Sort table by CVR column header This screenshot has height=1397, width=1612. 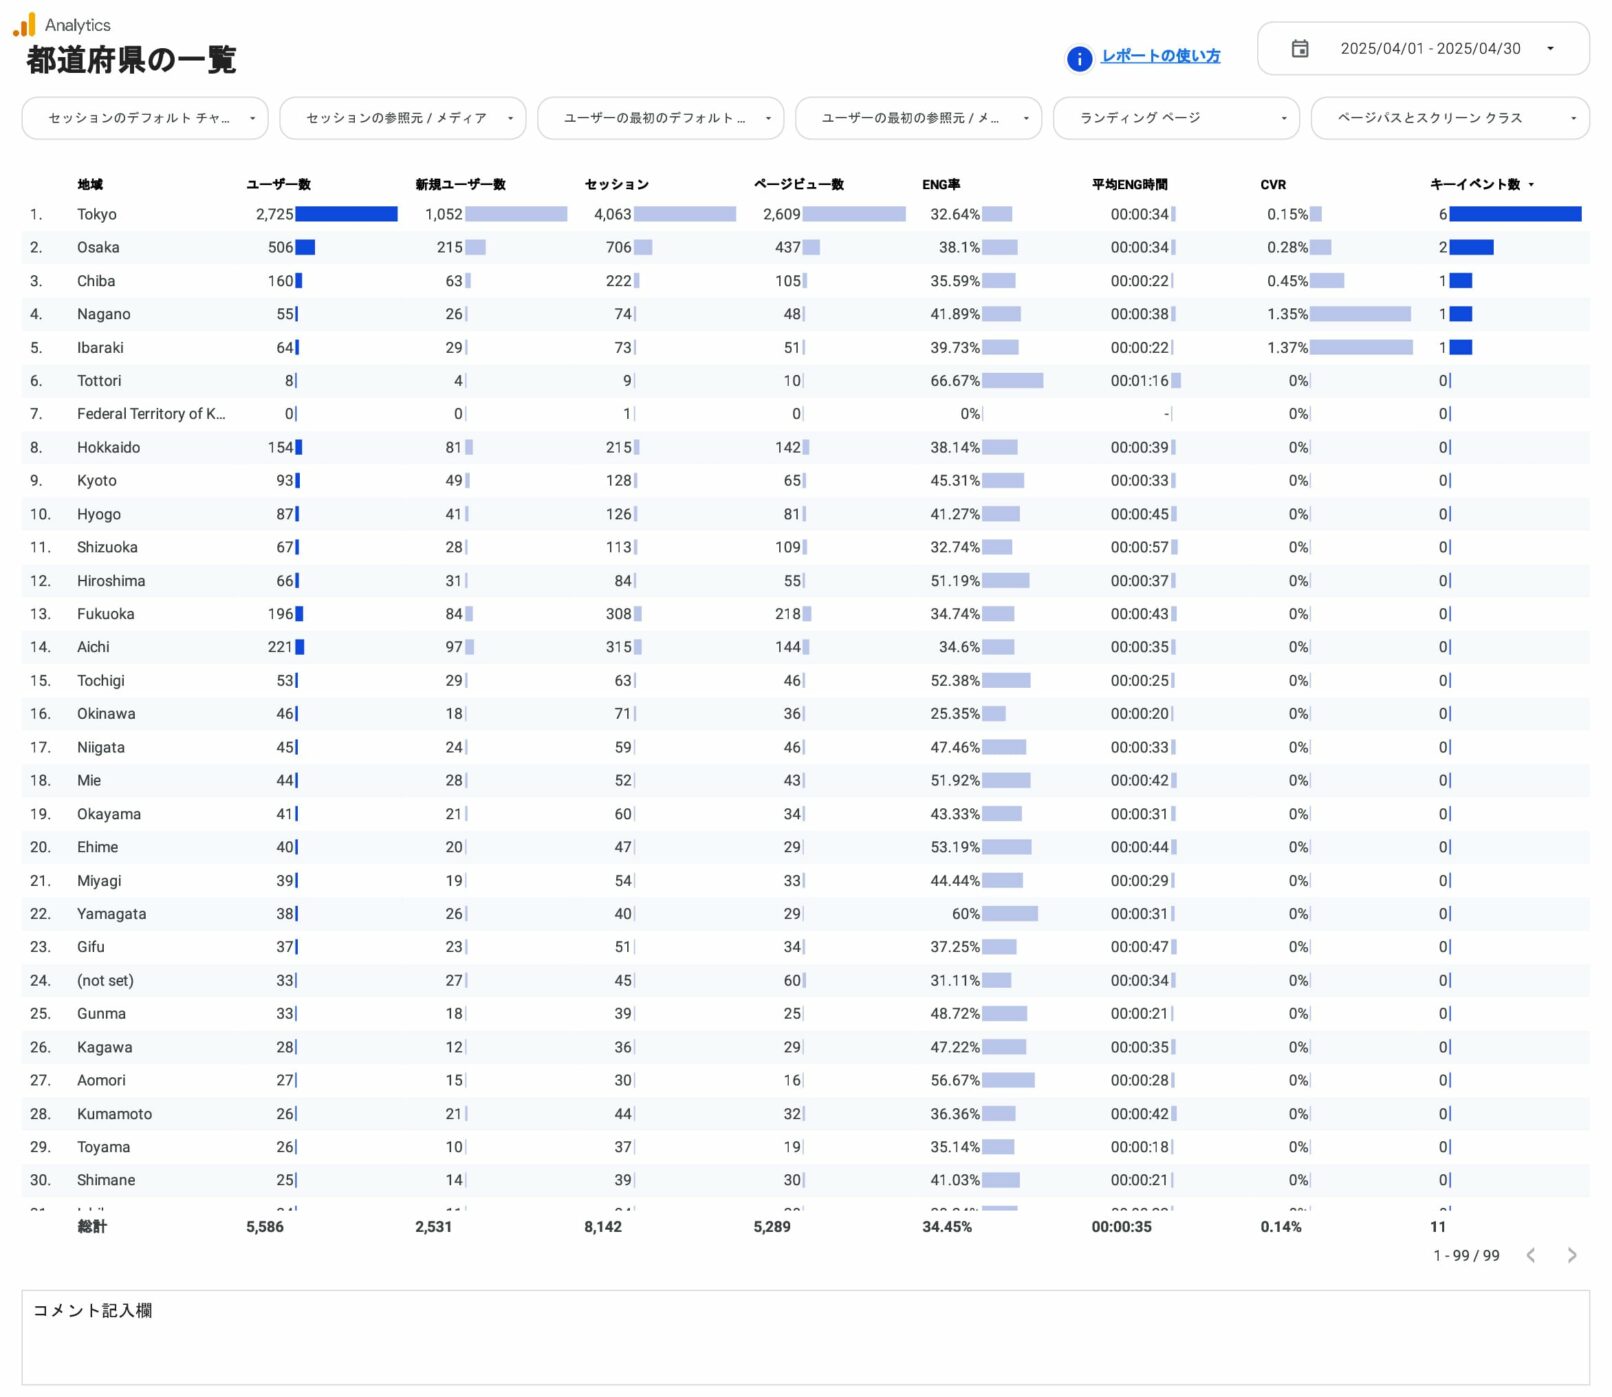click(1272, 185)
